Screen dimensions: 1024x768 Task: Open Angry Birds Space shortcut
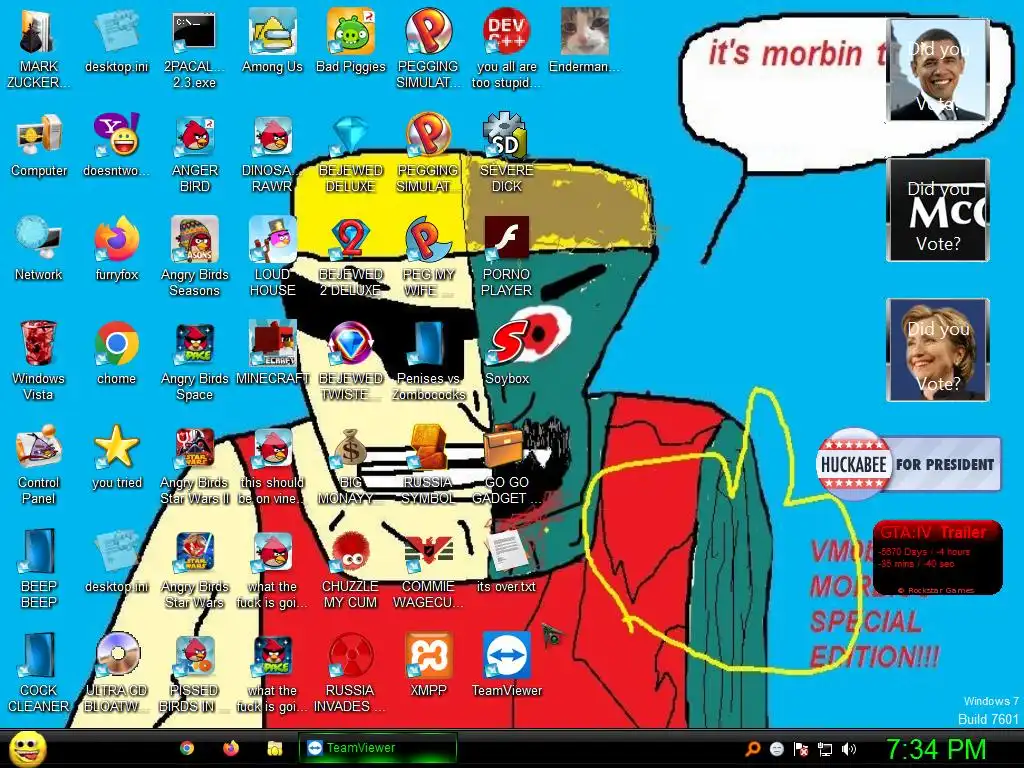pyautogui.click(x=195, y=360)
